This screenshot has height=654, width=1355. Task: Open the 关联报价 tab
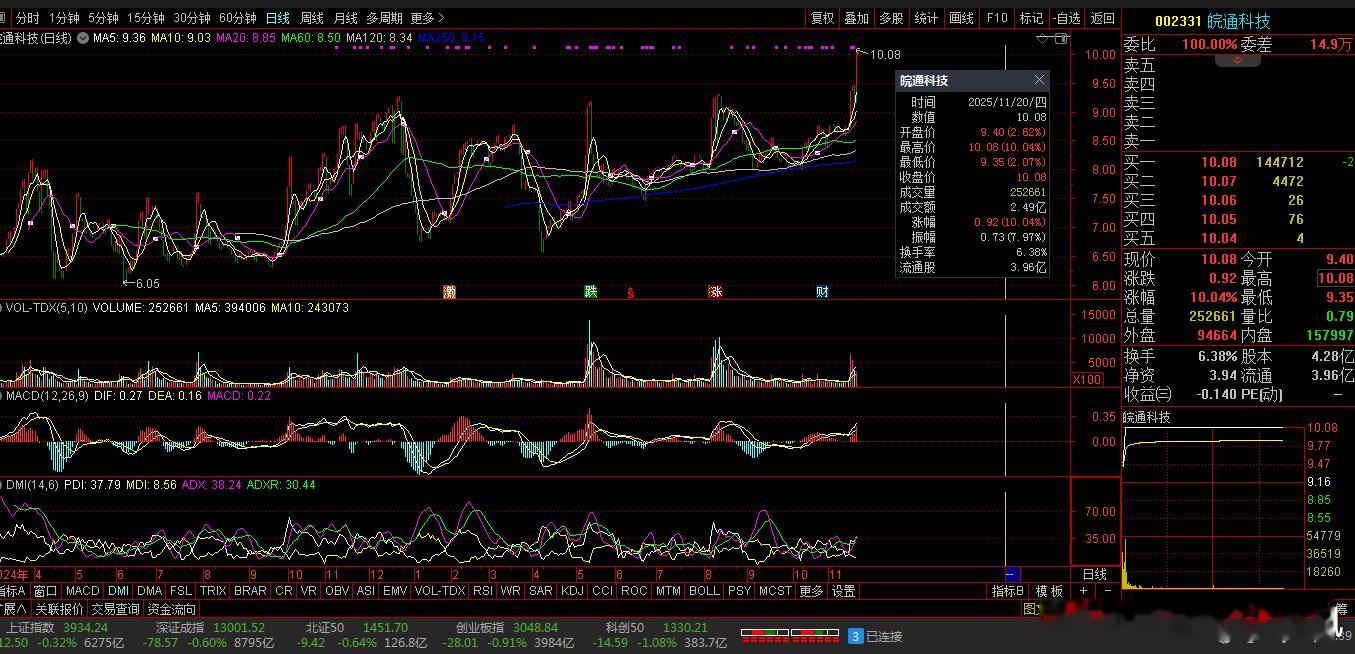[x=59, y=609]
